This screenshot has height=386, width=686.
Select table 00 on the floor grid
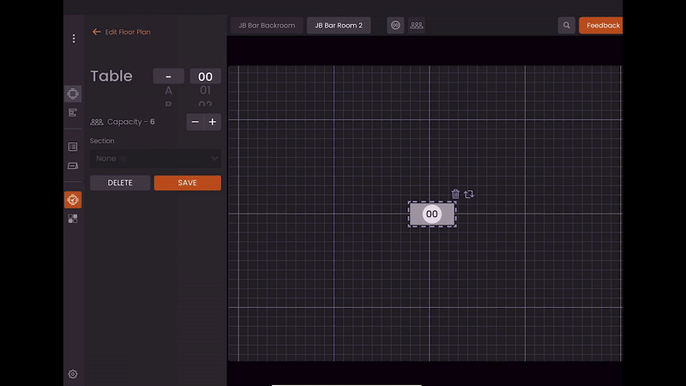[x=432, y=214]
